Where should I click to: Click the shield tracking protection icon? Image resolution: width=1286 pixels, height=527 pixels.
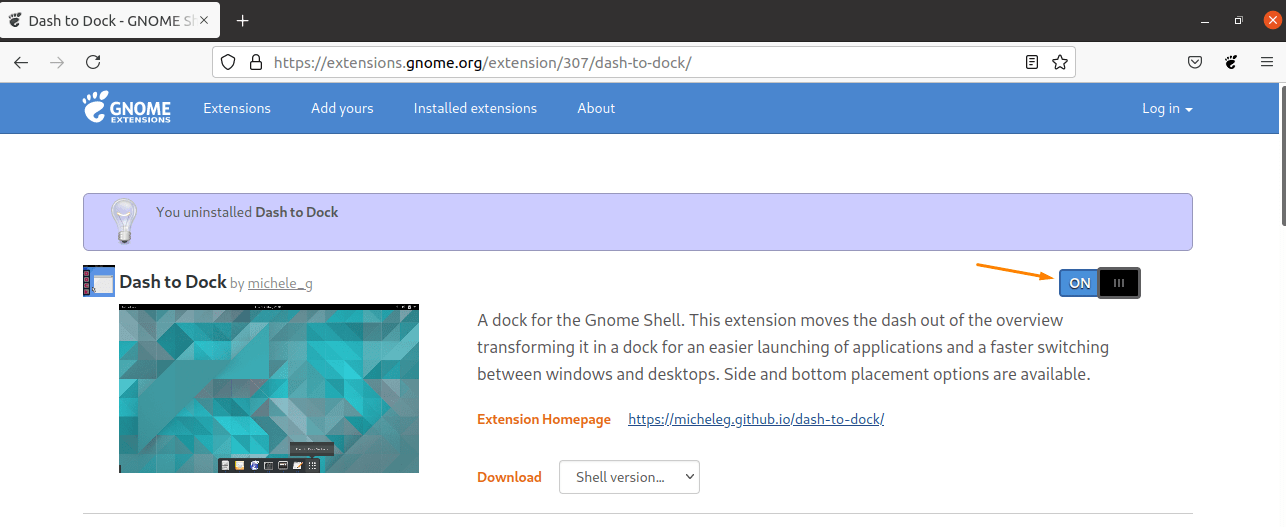click(228, 62)
